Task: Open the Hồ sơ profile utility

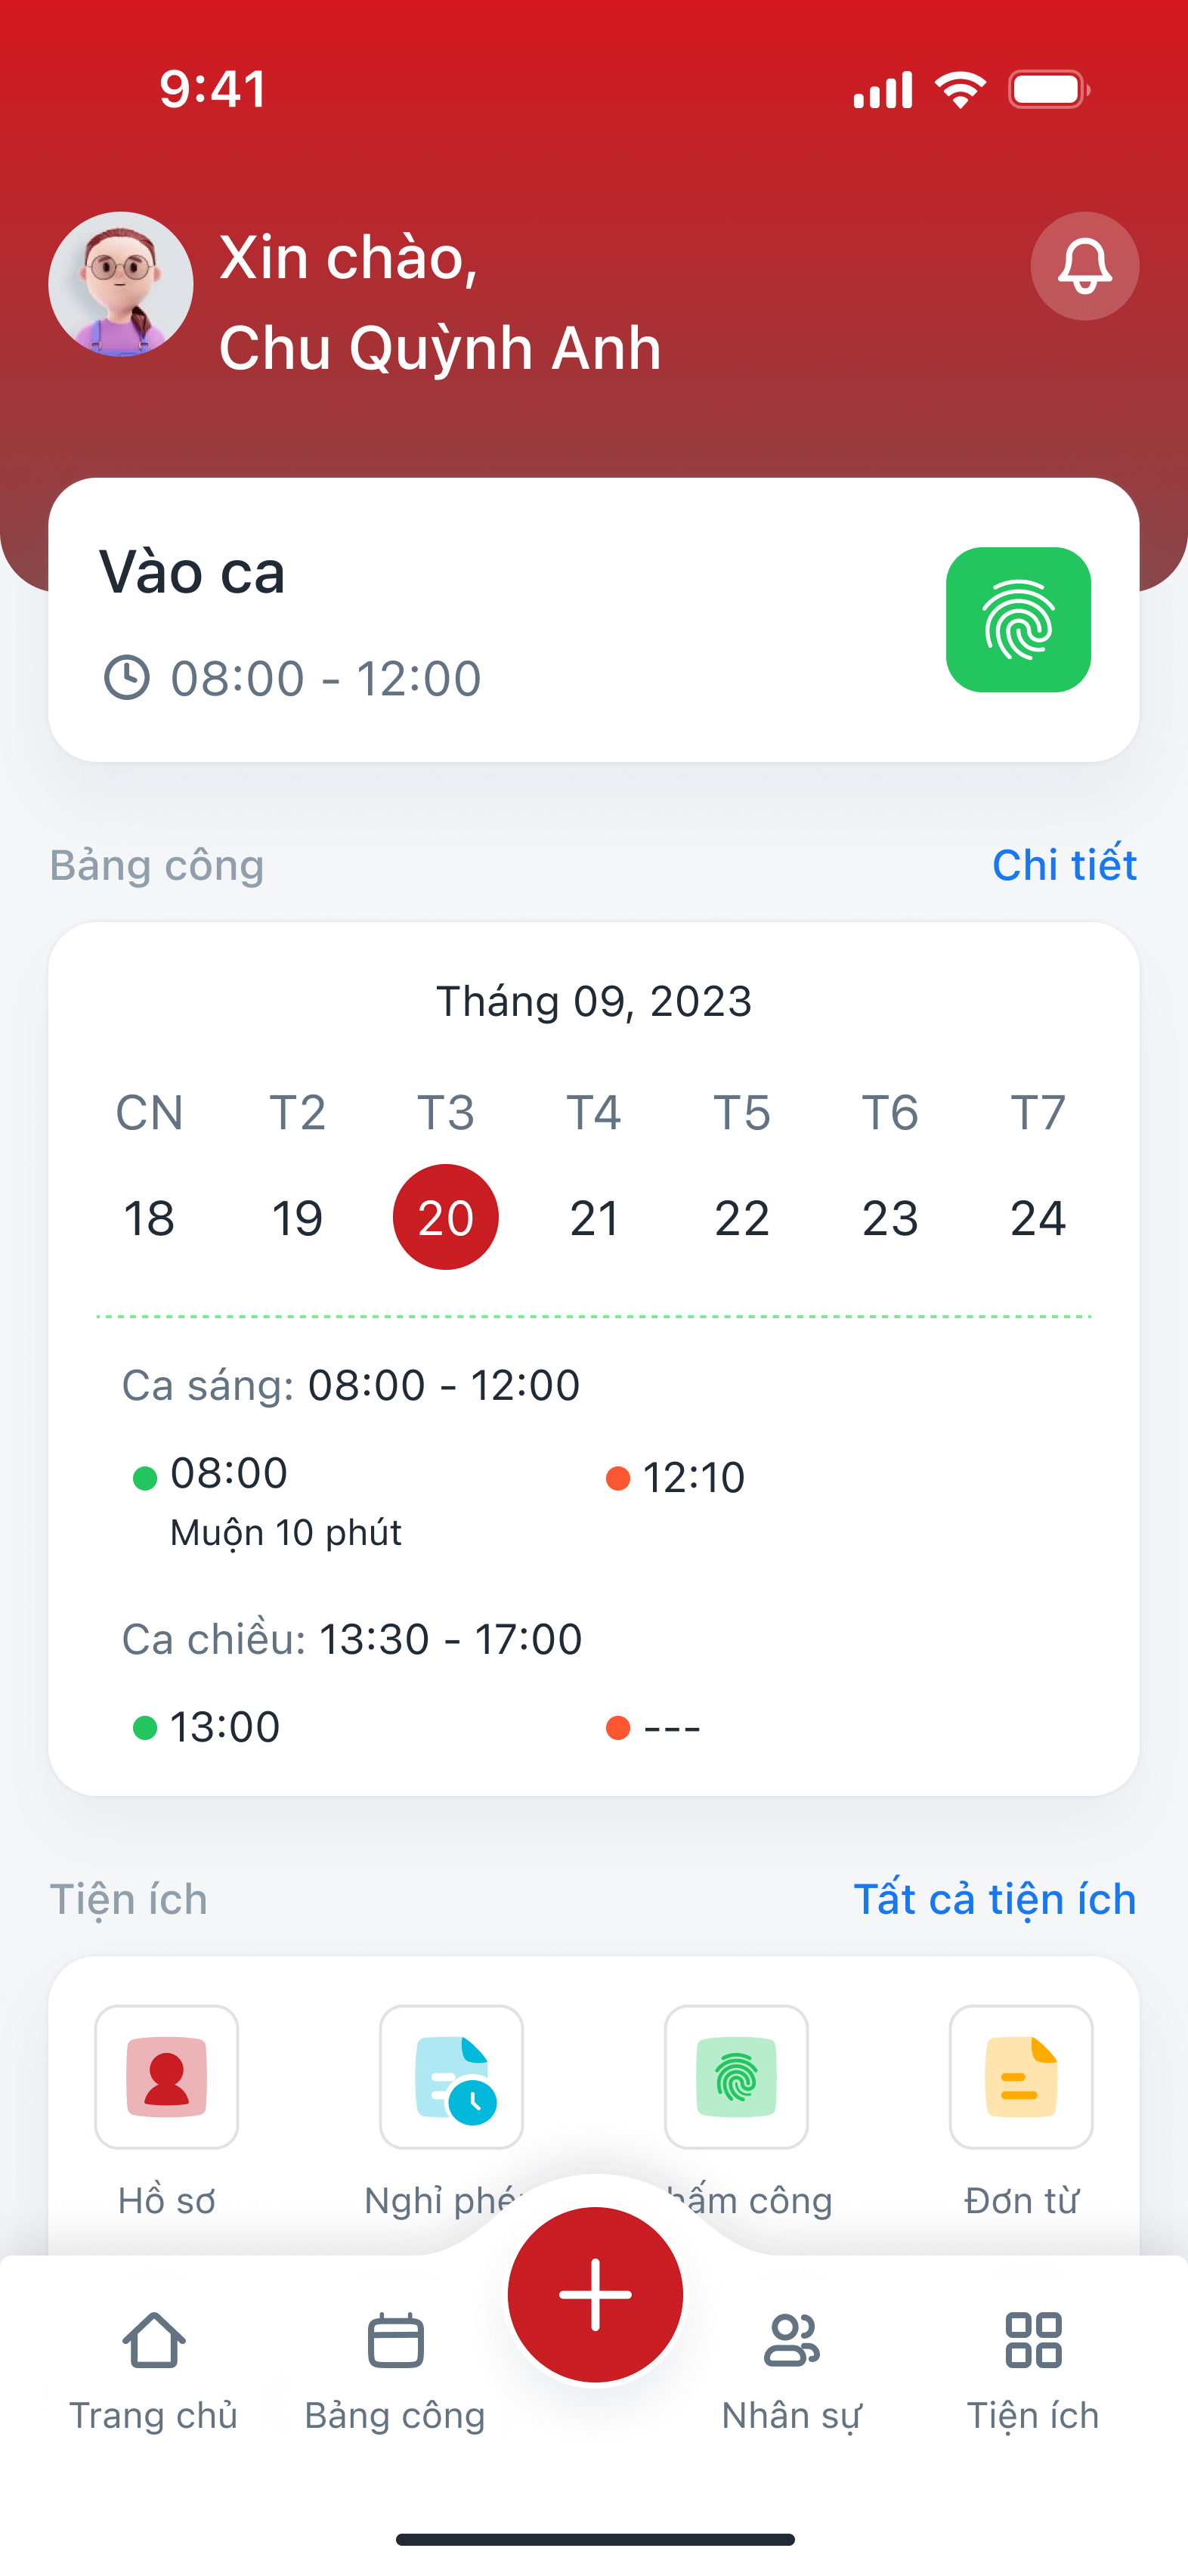Action: [x=166, y=2077]
